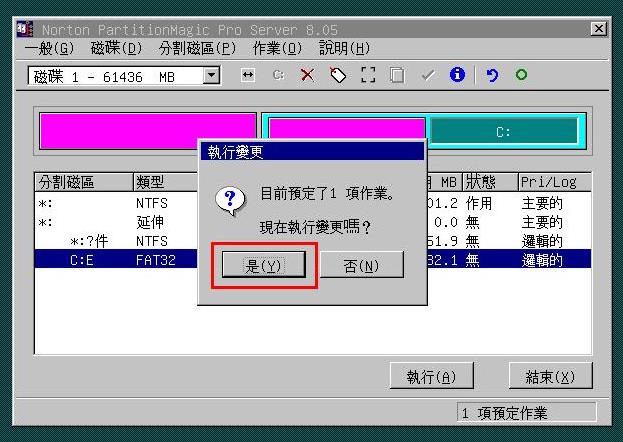Click the Pri/Log column header

pyautogui.click(x=555, y=182)
